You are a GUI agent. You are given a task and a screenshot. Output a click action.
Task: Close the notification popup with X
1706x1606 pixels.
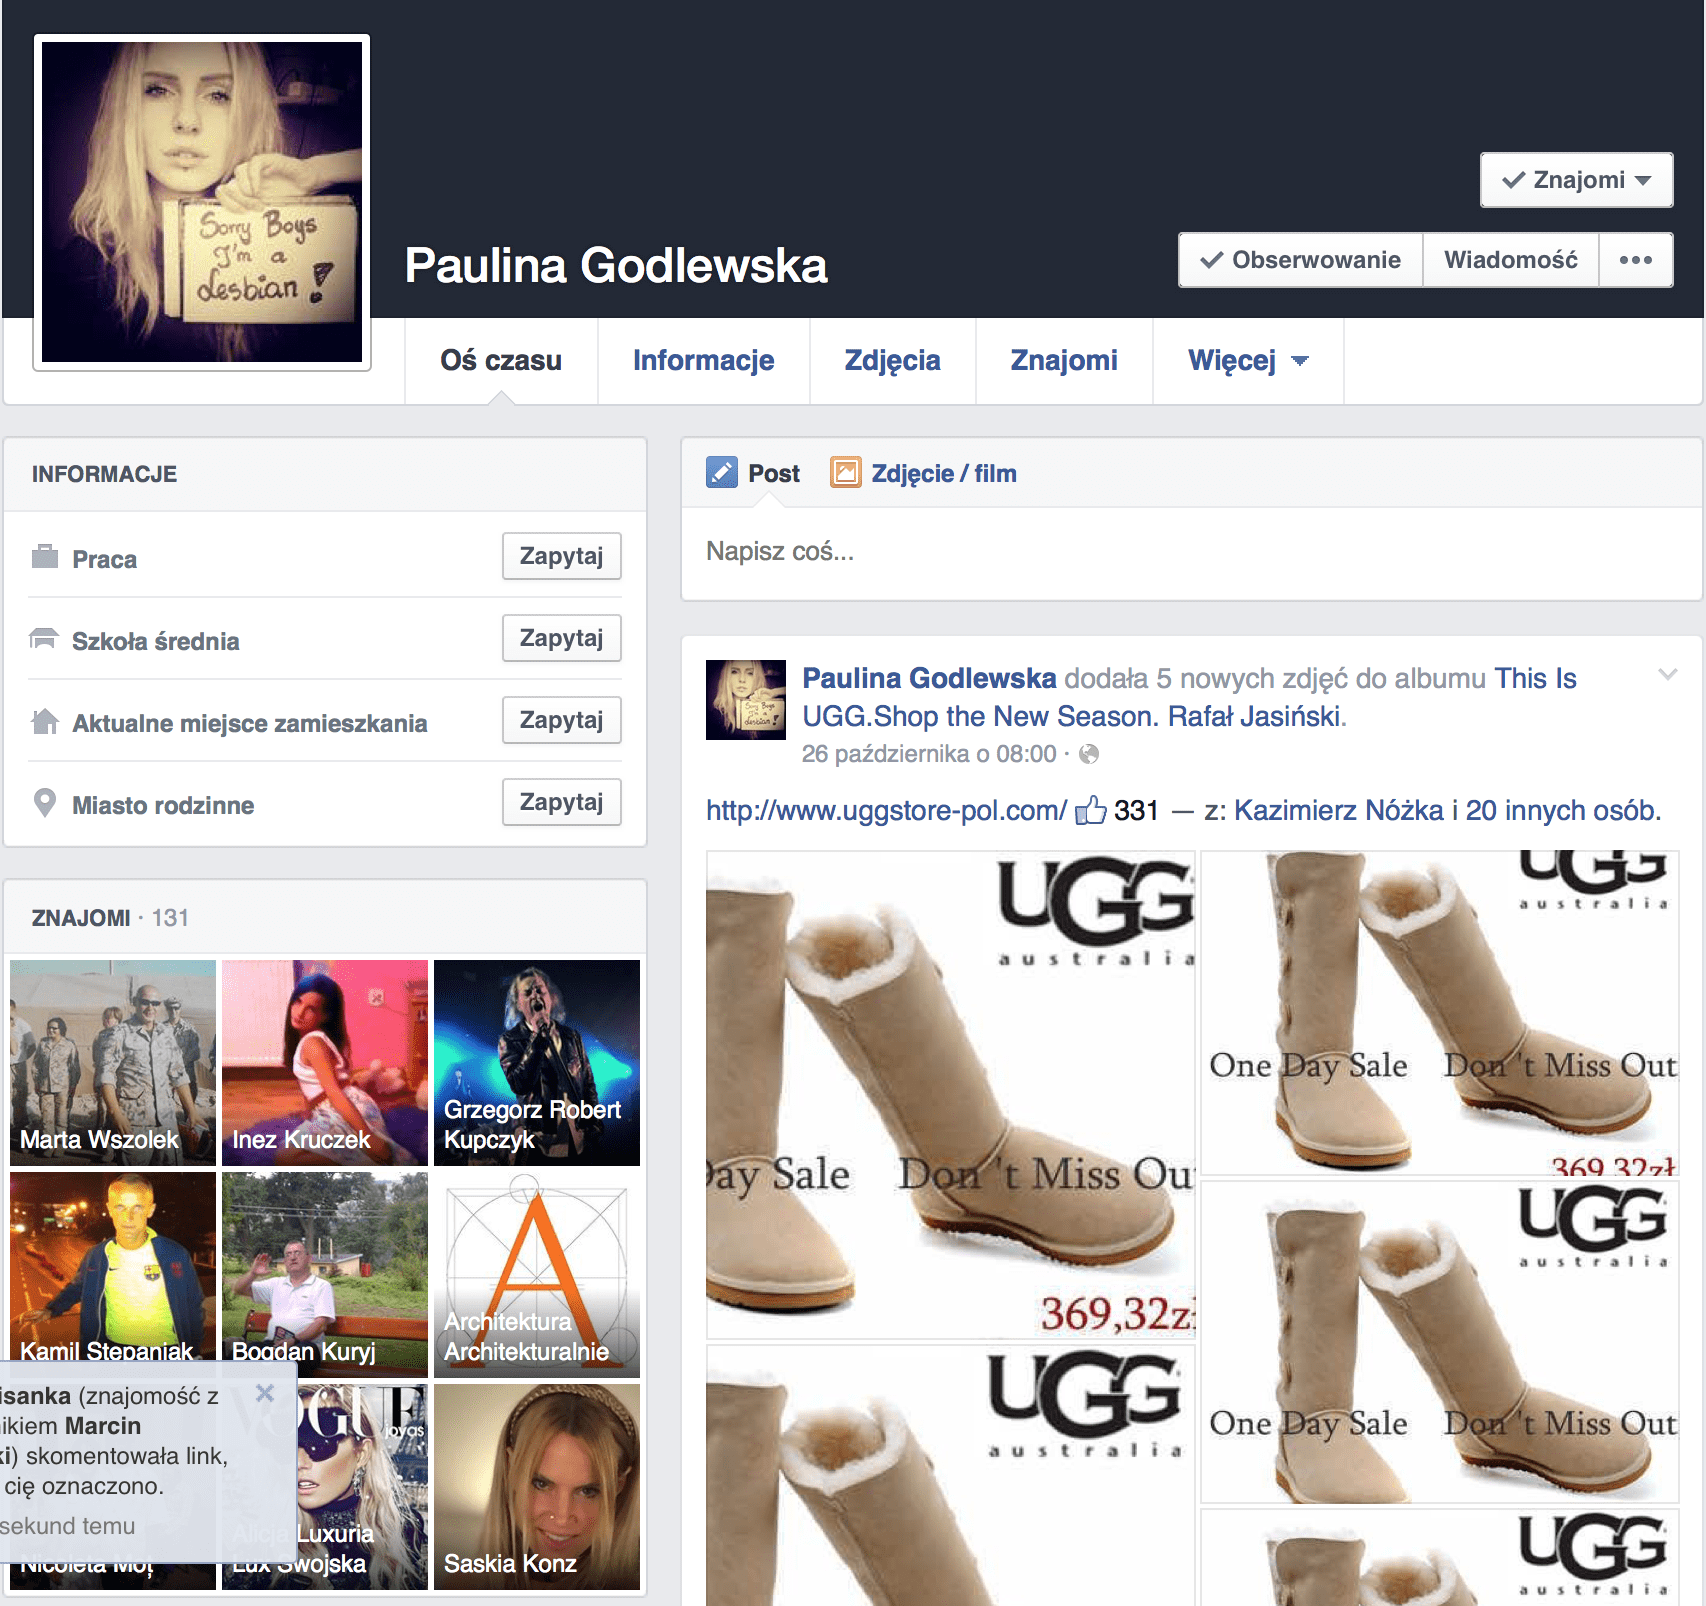(265, 1393)
